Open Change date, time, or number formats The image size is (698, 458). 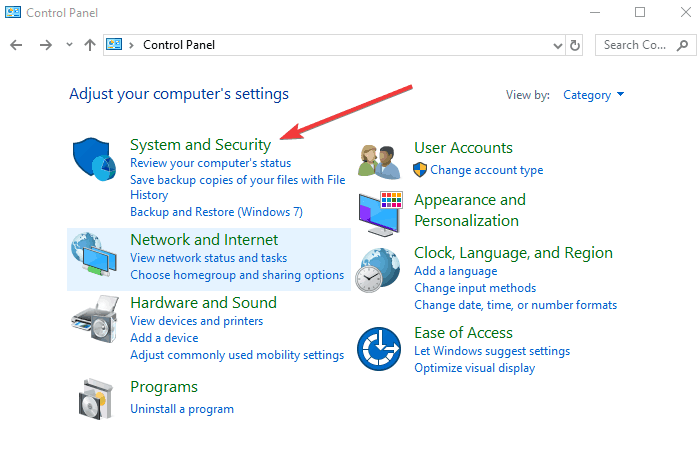515,305
